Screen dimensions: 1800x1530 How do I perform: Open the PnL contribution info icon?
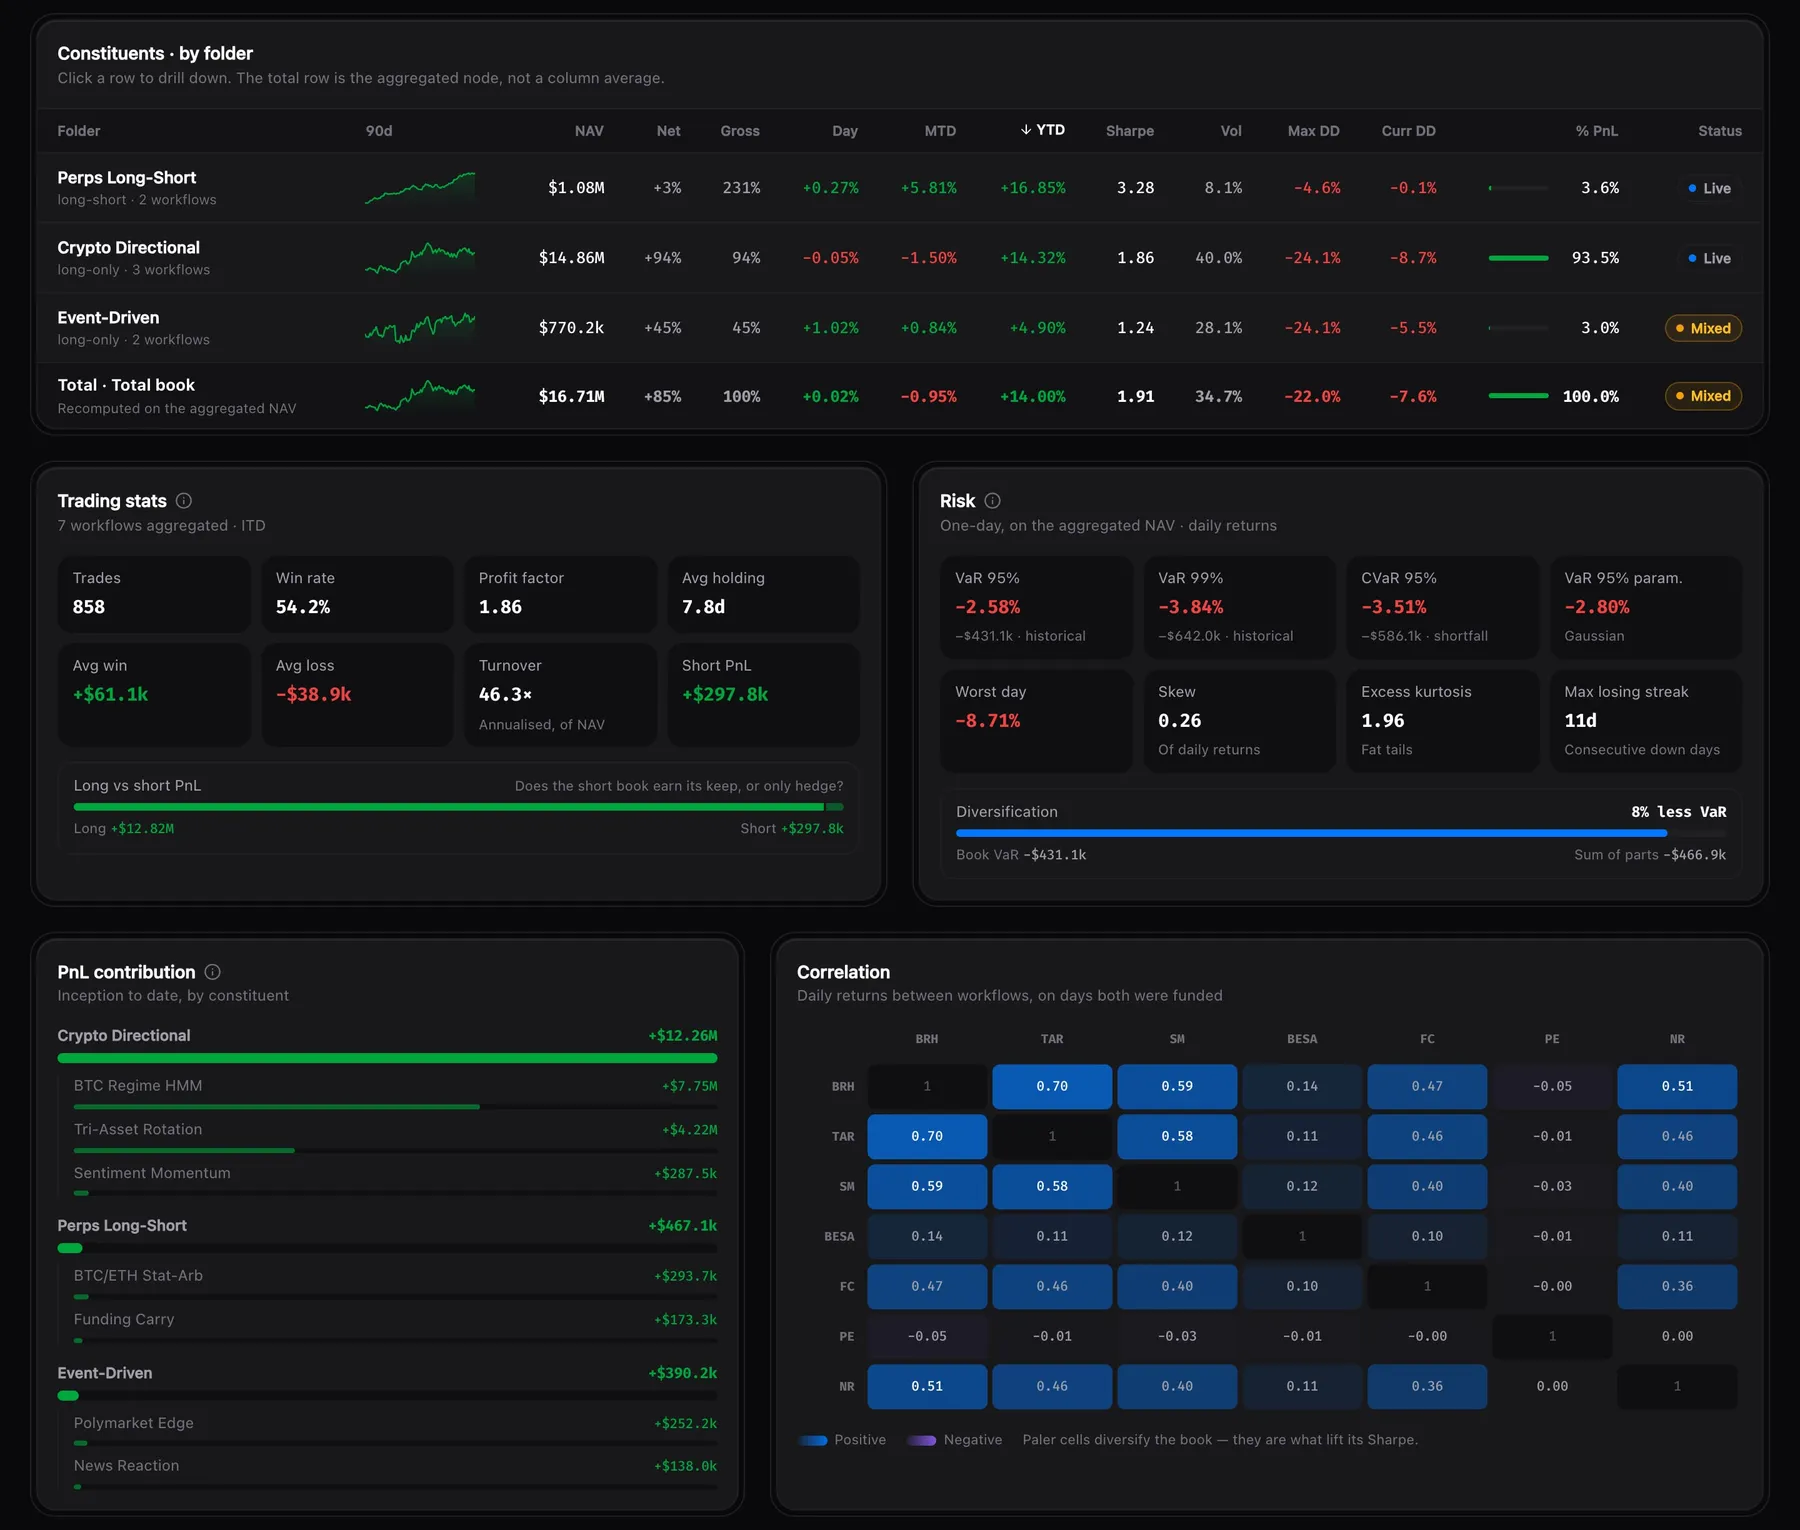[x=213, y=972]
